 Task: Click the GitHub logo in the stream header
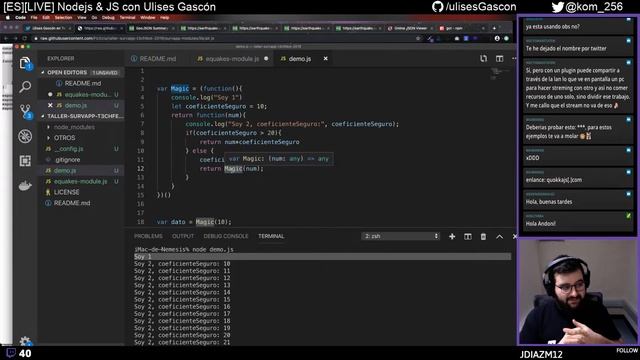(x=438, y=7)
